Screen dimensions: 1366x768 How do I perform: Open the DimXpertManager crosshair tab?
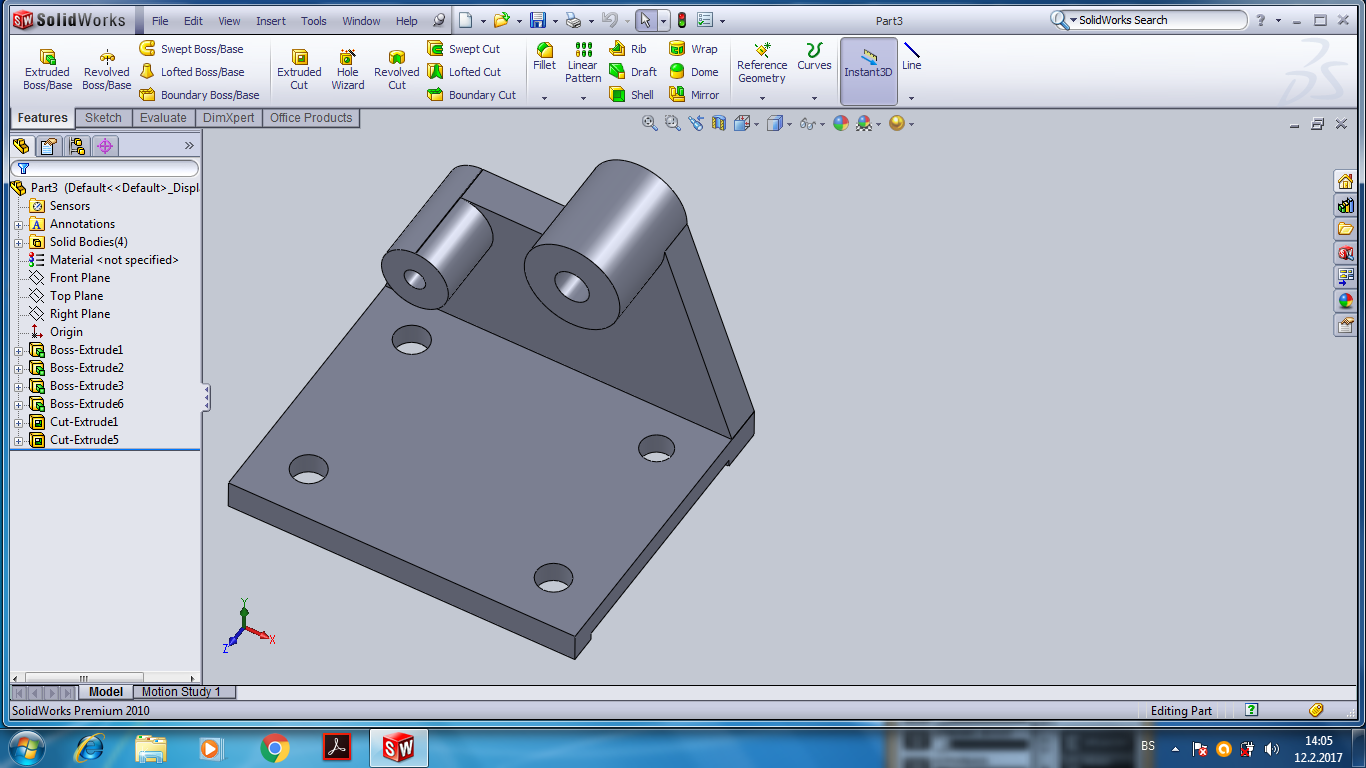click(105, 146)
